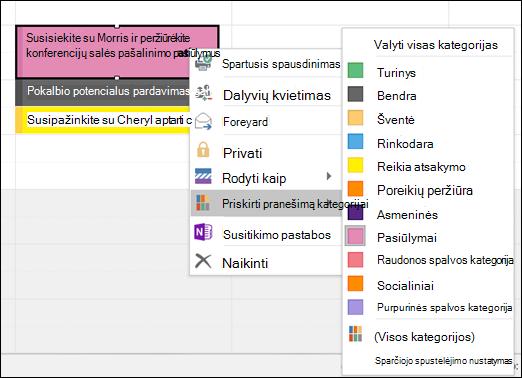Click the Quick Print printer icon
522x378 pixels.
pyautogui.click(x=203, y=63)
